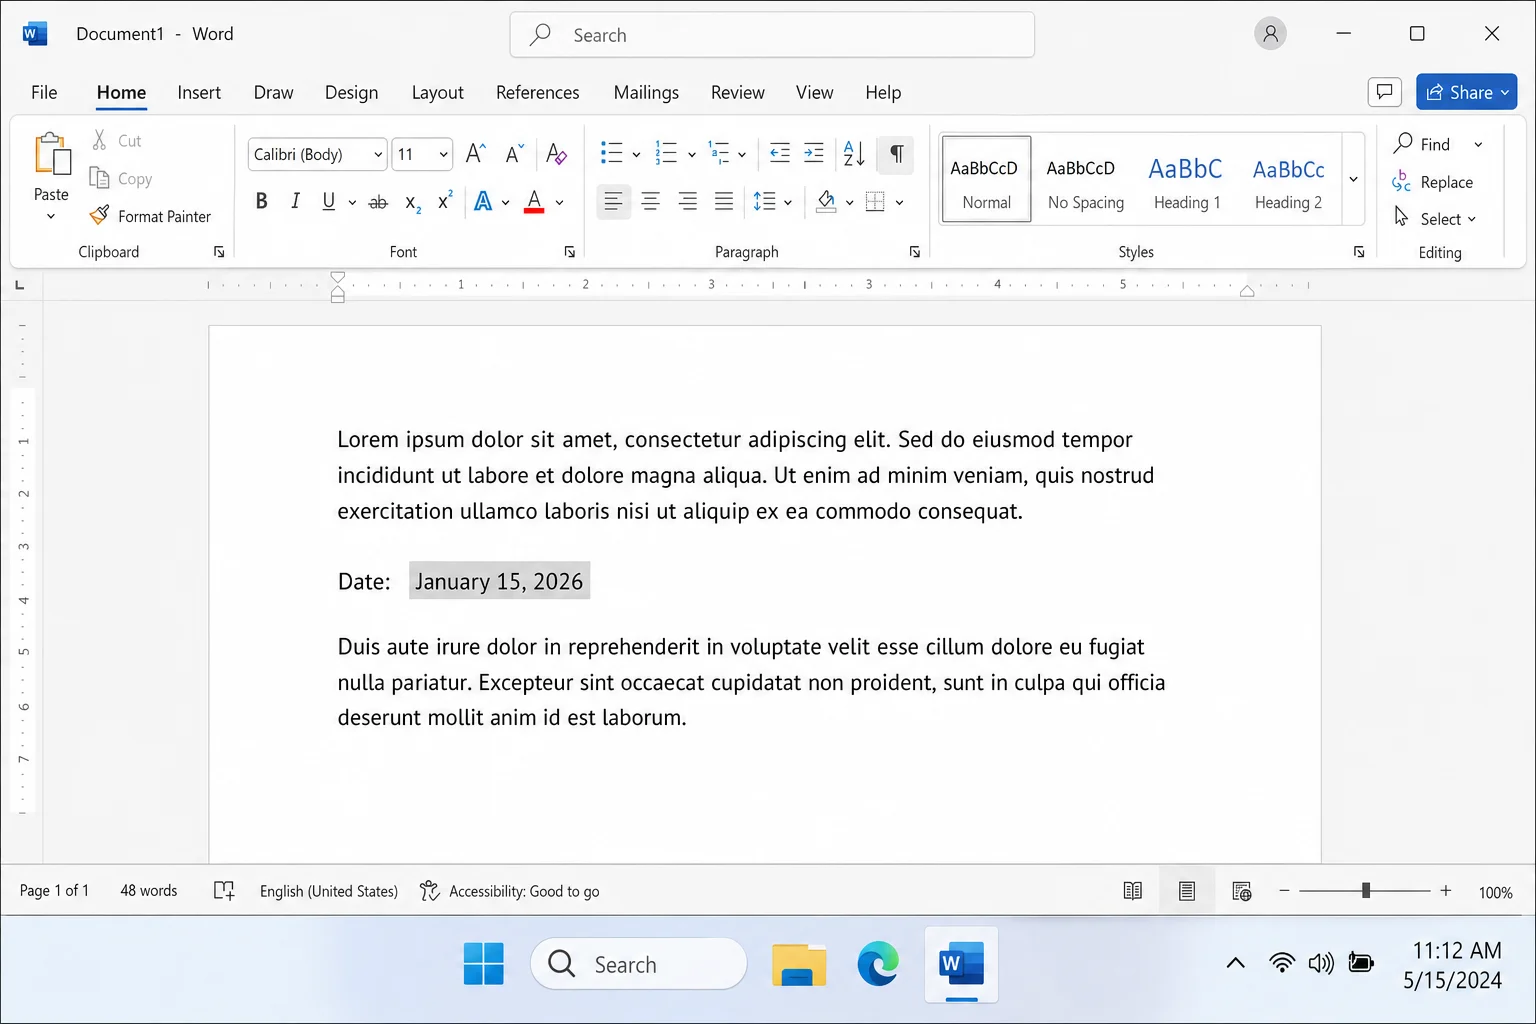Screen dimensions: 1536x1024
Task: Sort text alphabetically with A-Z icon
Action: [854, 154]
